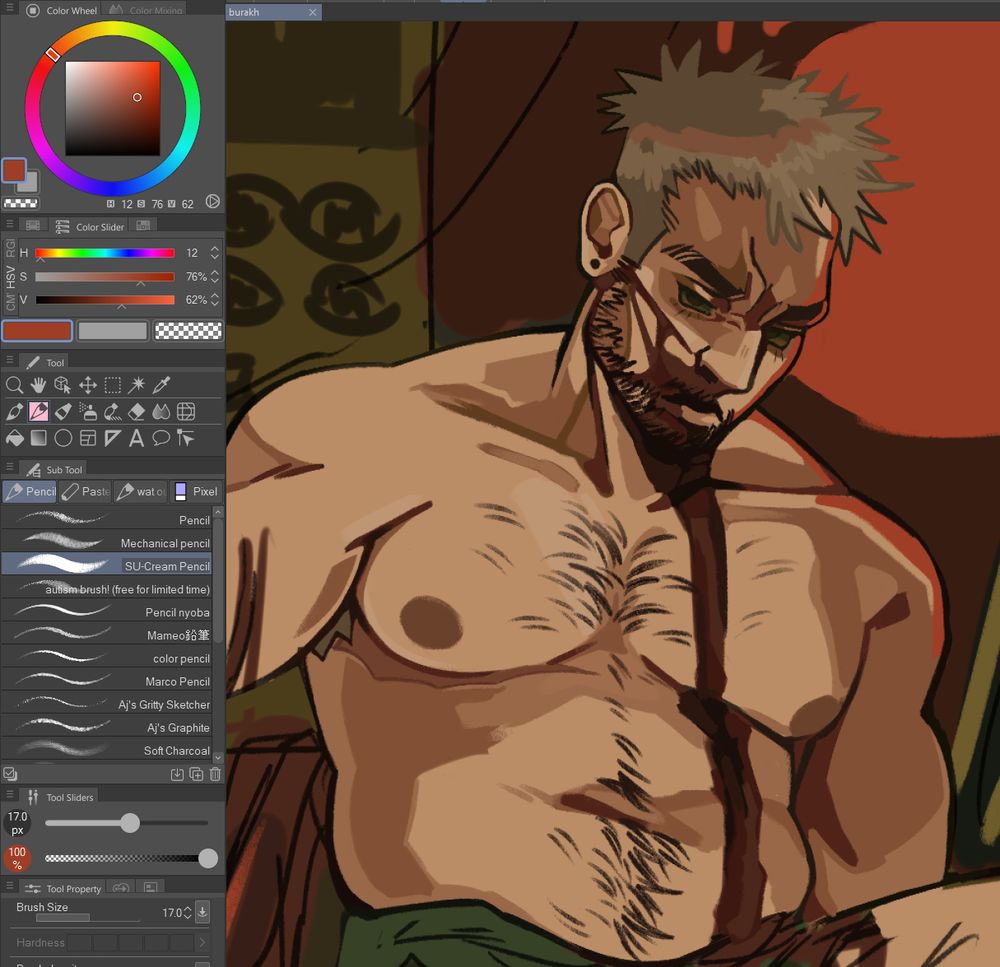Image resolution: width=1000 pixels, height=967 pixels.
Task: Select the Eraser tool
Action: [136, 411]
